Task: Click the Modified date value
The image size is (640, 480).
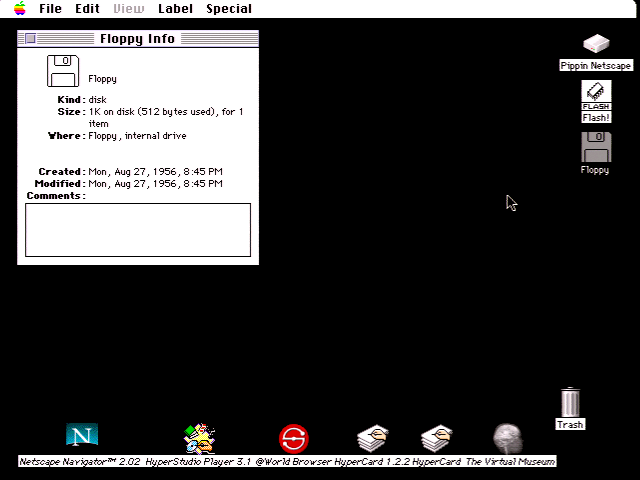Action: (x=156, y=184)
